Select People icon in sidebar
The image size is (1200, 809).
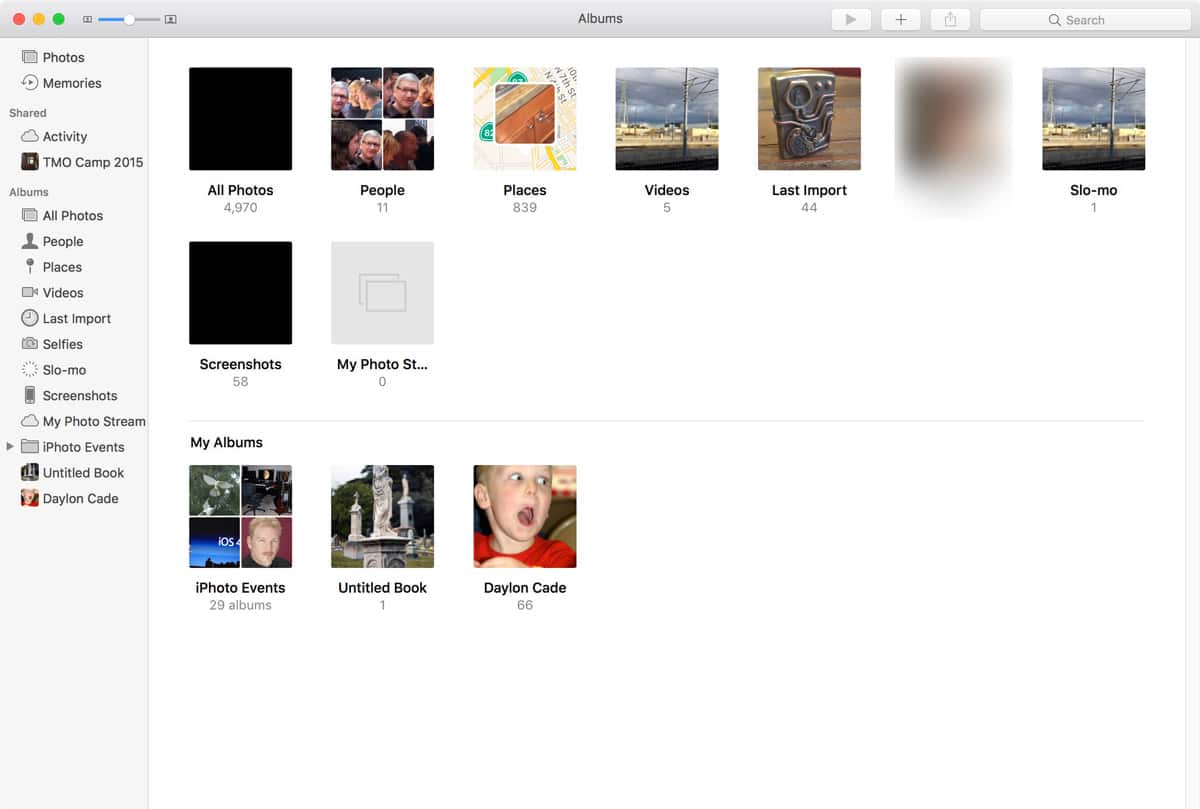click(30, 241)
